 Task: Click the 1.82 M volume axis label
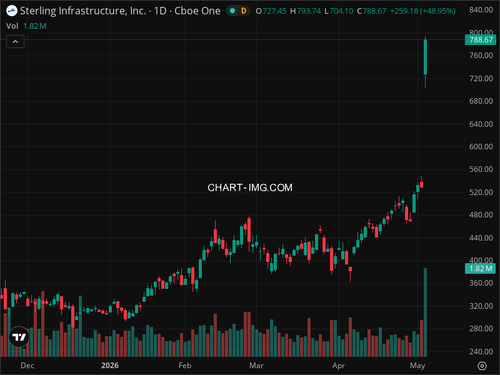[x=481, y=268]
